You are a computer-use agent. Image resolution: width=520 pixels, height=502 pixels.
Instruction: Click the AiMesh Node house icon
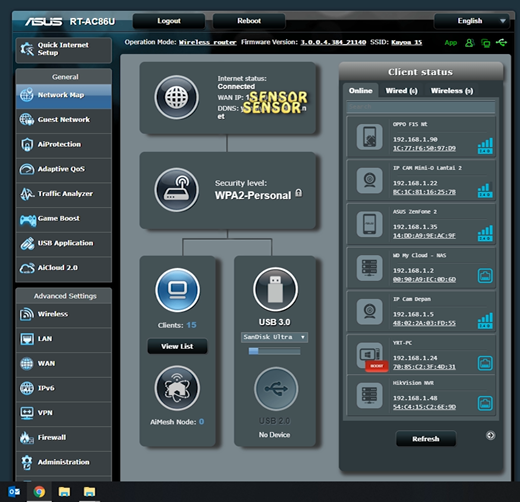pyautogui.click(x=177, y=388)
